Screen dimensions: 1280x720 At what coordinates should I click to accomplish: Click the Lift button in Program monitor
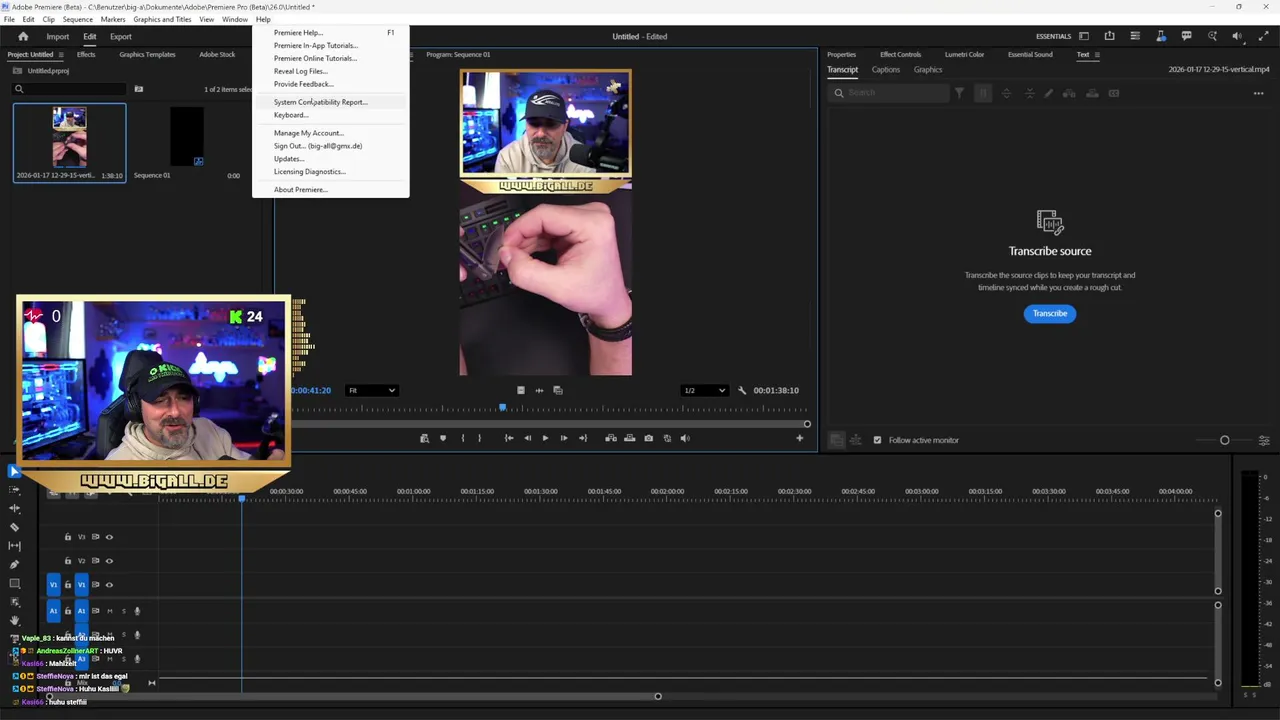tap(611, 438)
